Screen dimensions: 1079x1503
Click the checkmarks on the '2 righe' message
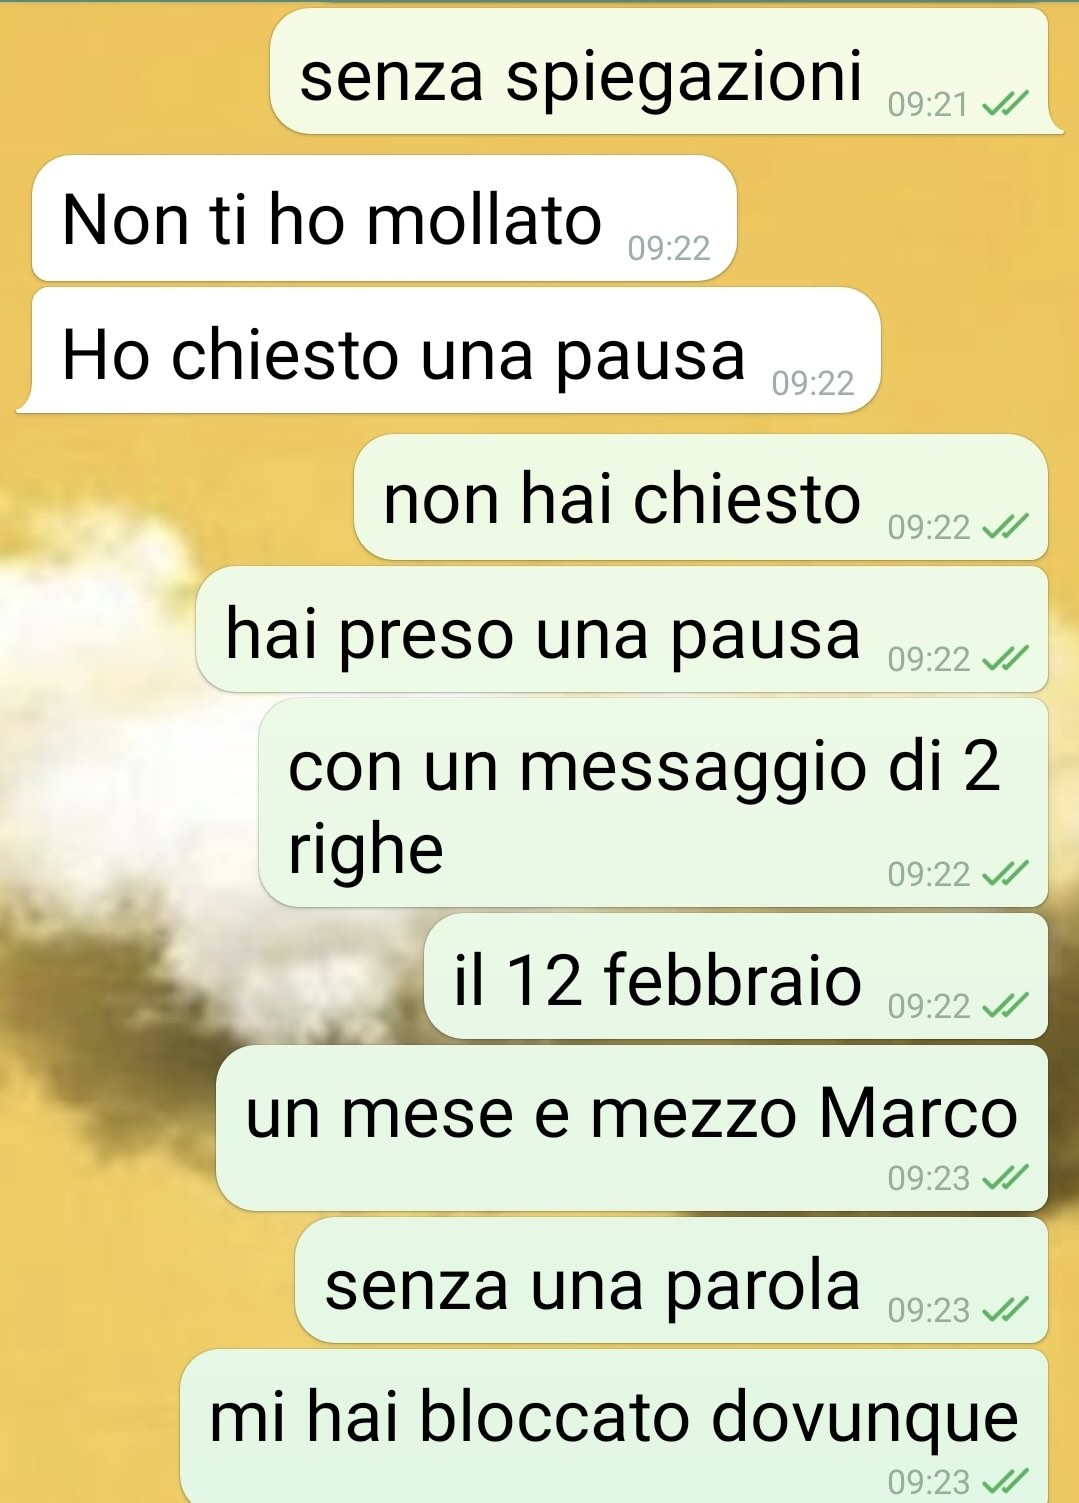coord(1004,874)
